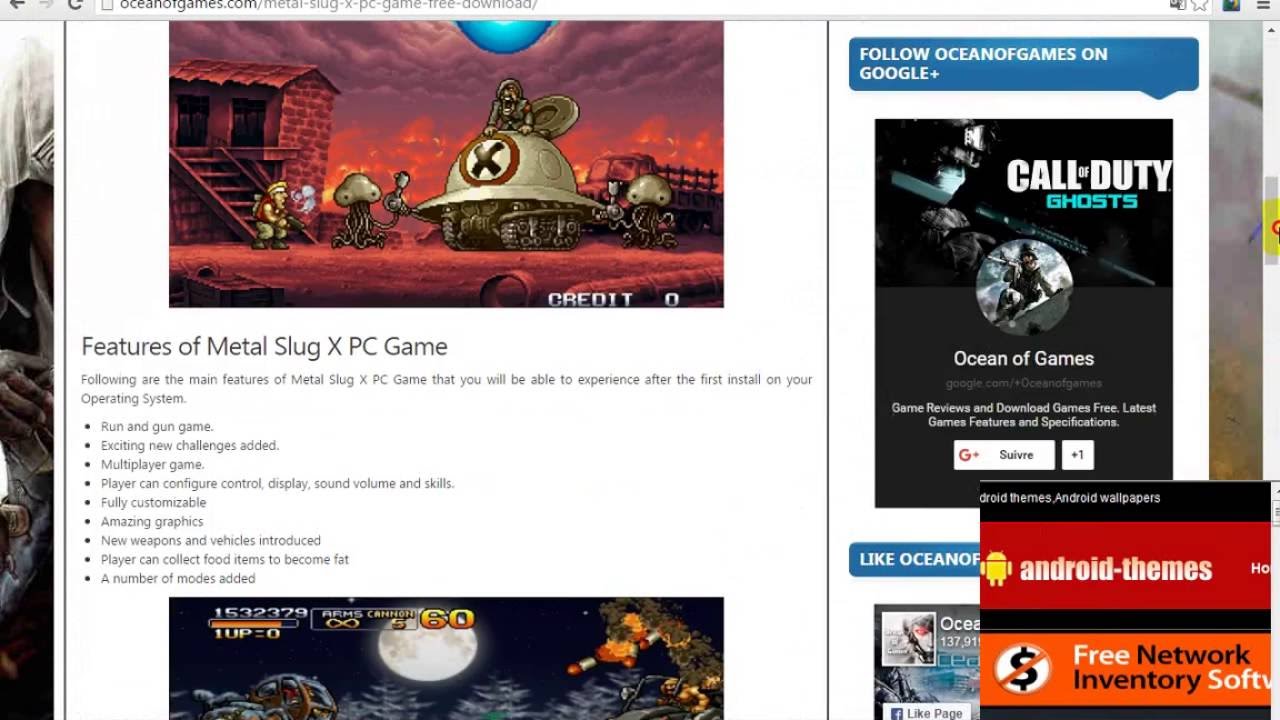
Task: Click the 'Game Reviews and Download Games Free' description
Action: point(1023,415)
